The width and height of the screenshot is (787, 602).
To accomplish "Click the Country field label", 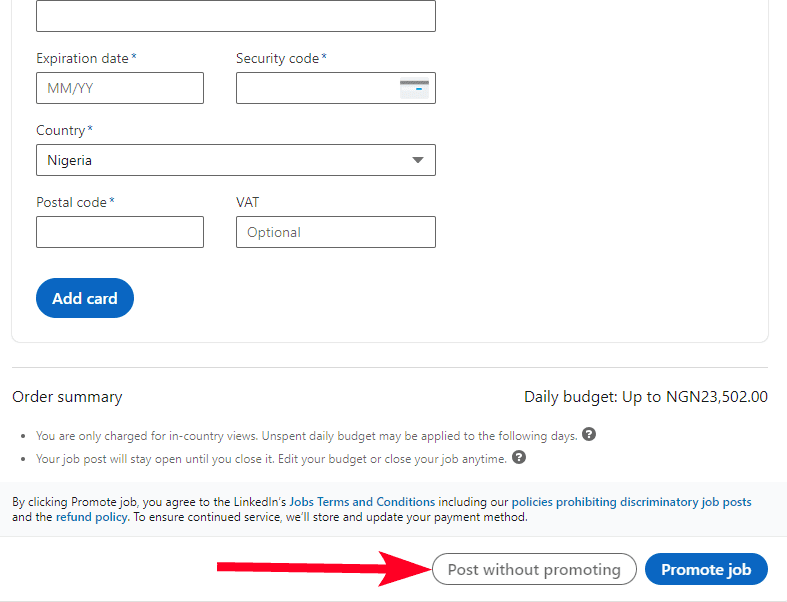I will pyautogui.click(x=61, y=130).
